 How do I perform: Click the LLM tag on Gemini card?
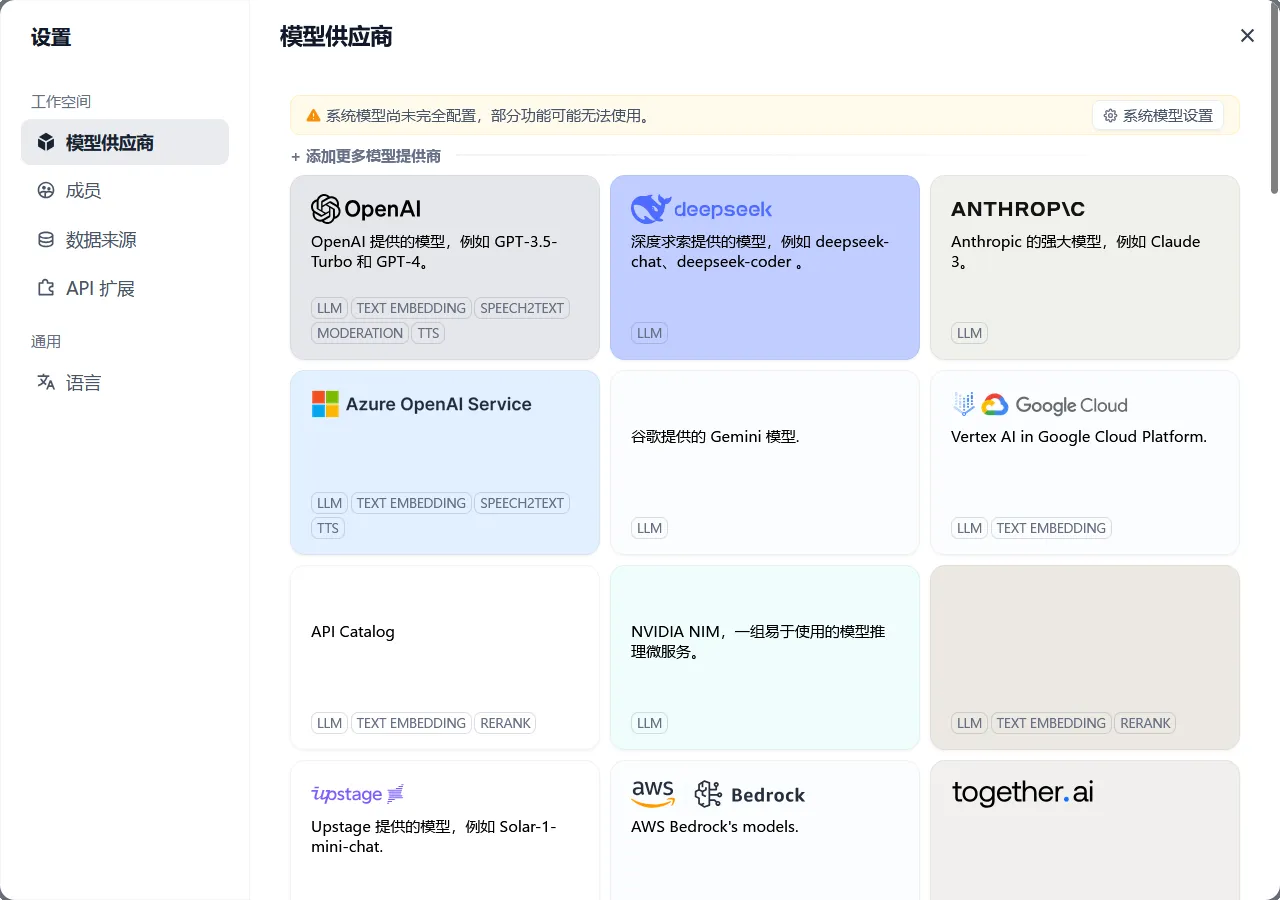coord(649,528)
